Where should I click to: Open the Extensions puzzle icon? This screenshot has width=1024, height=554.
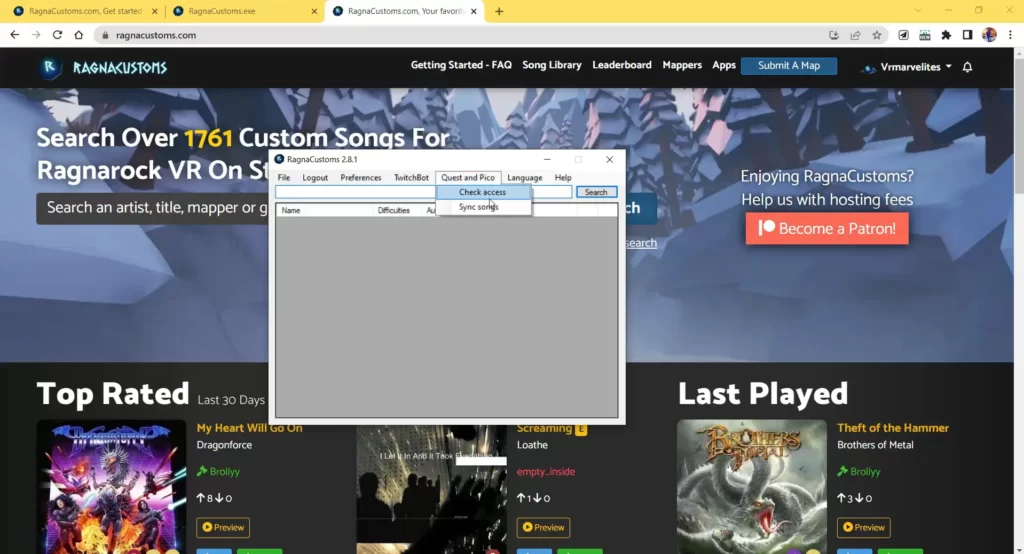pos(946,35)
